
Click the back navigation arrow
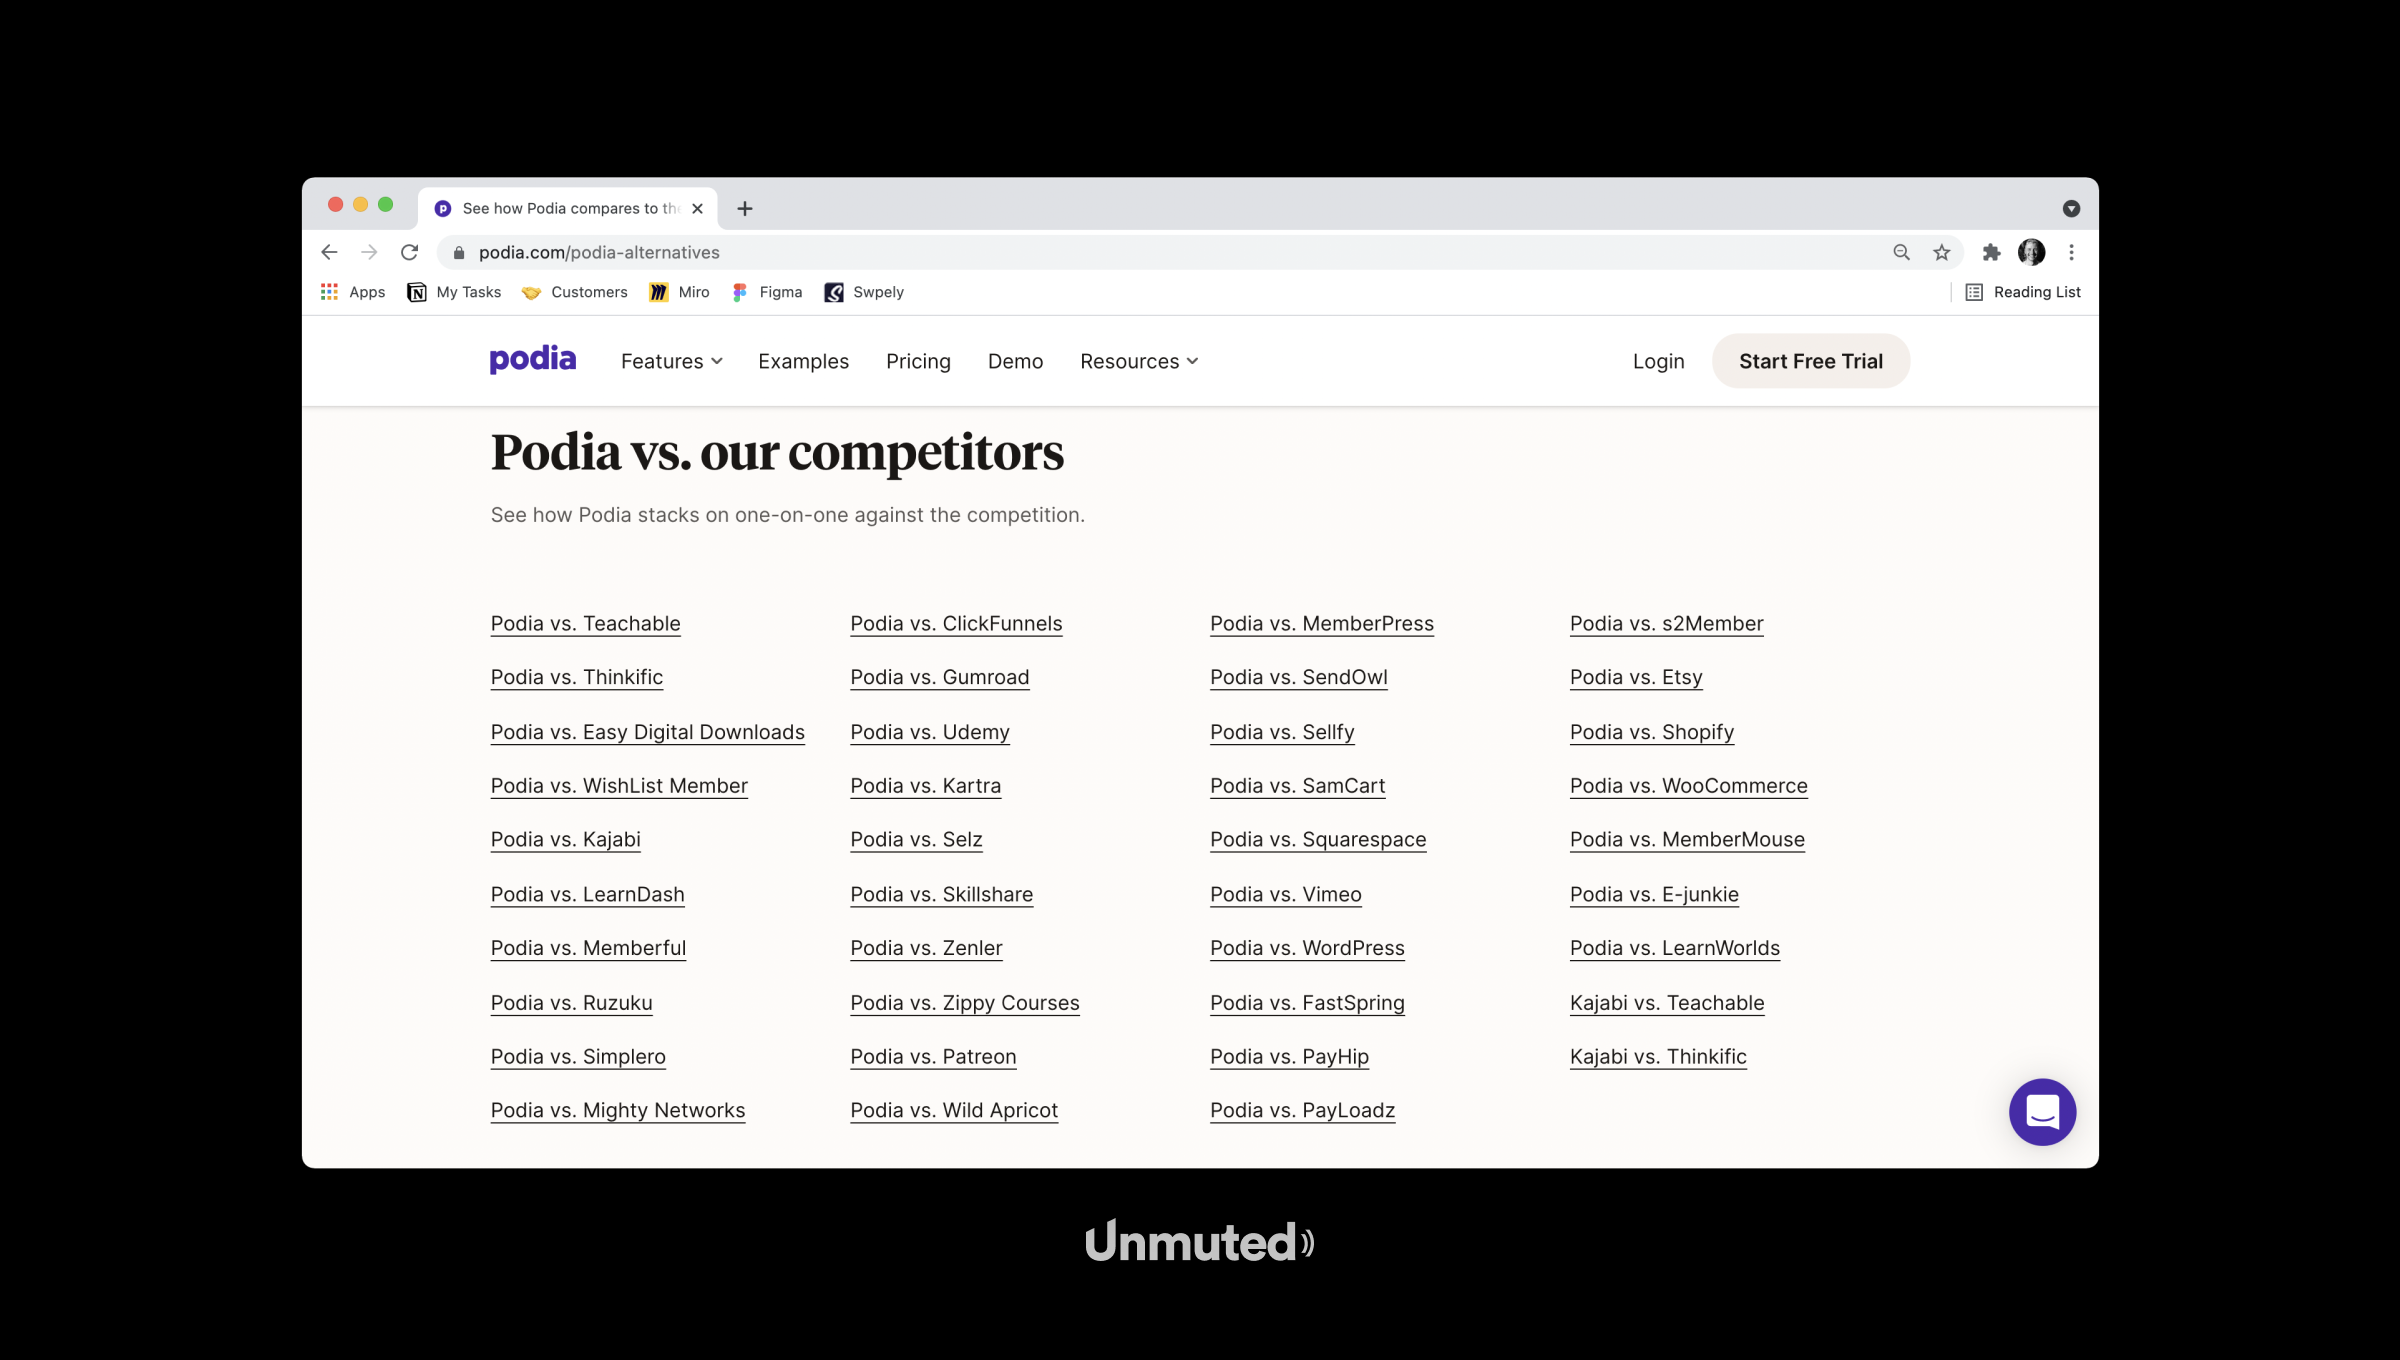tap(329, 252)
